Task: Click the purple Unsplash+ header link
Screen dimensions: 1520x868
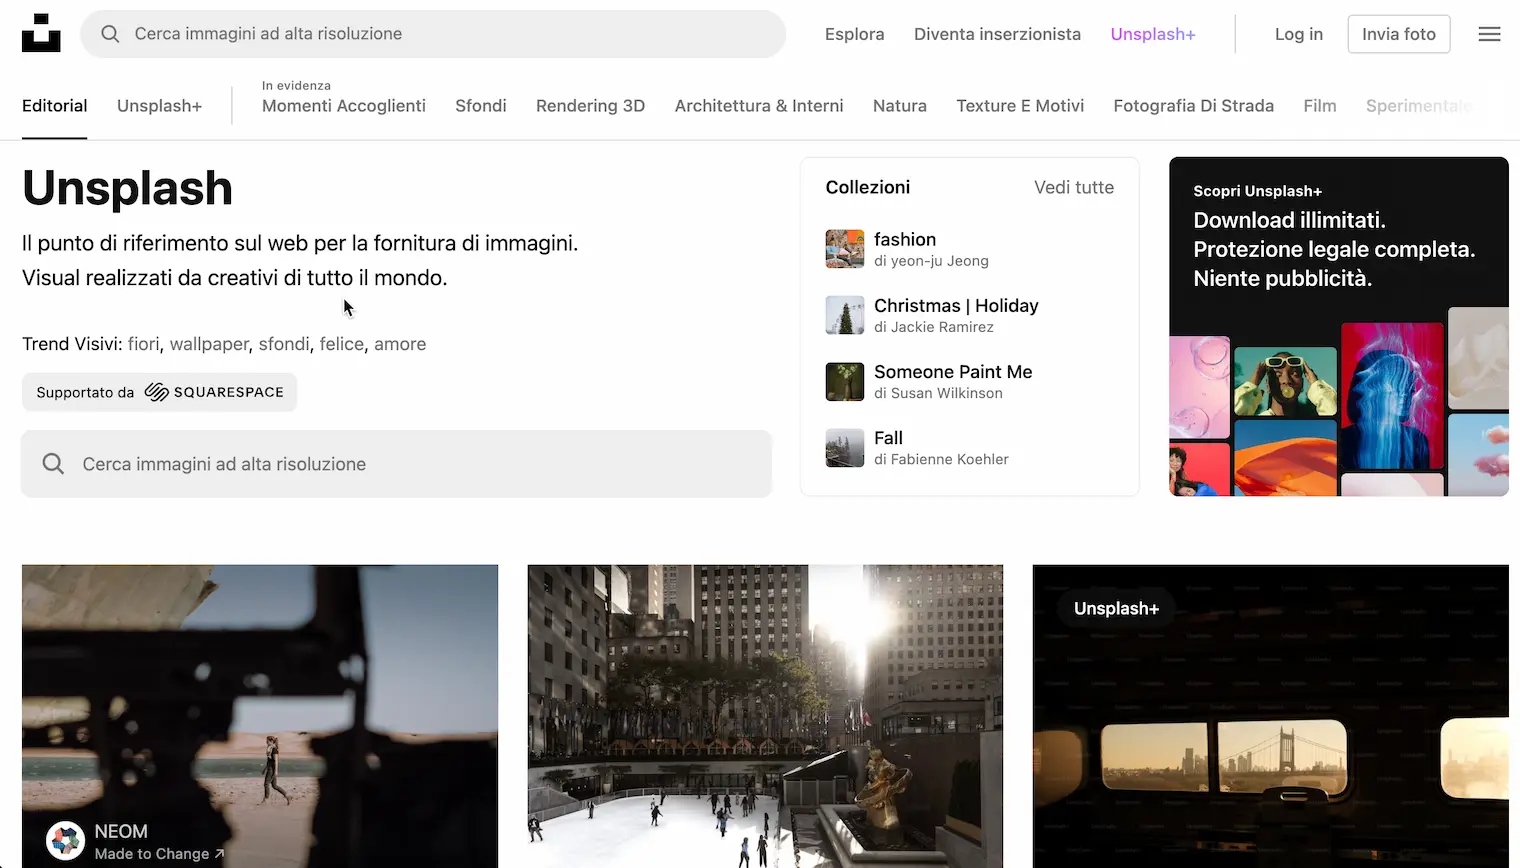Action: point(1153,34)
